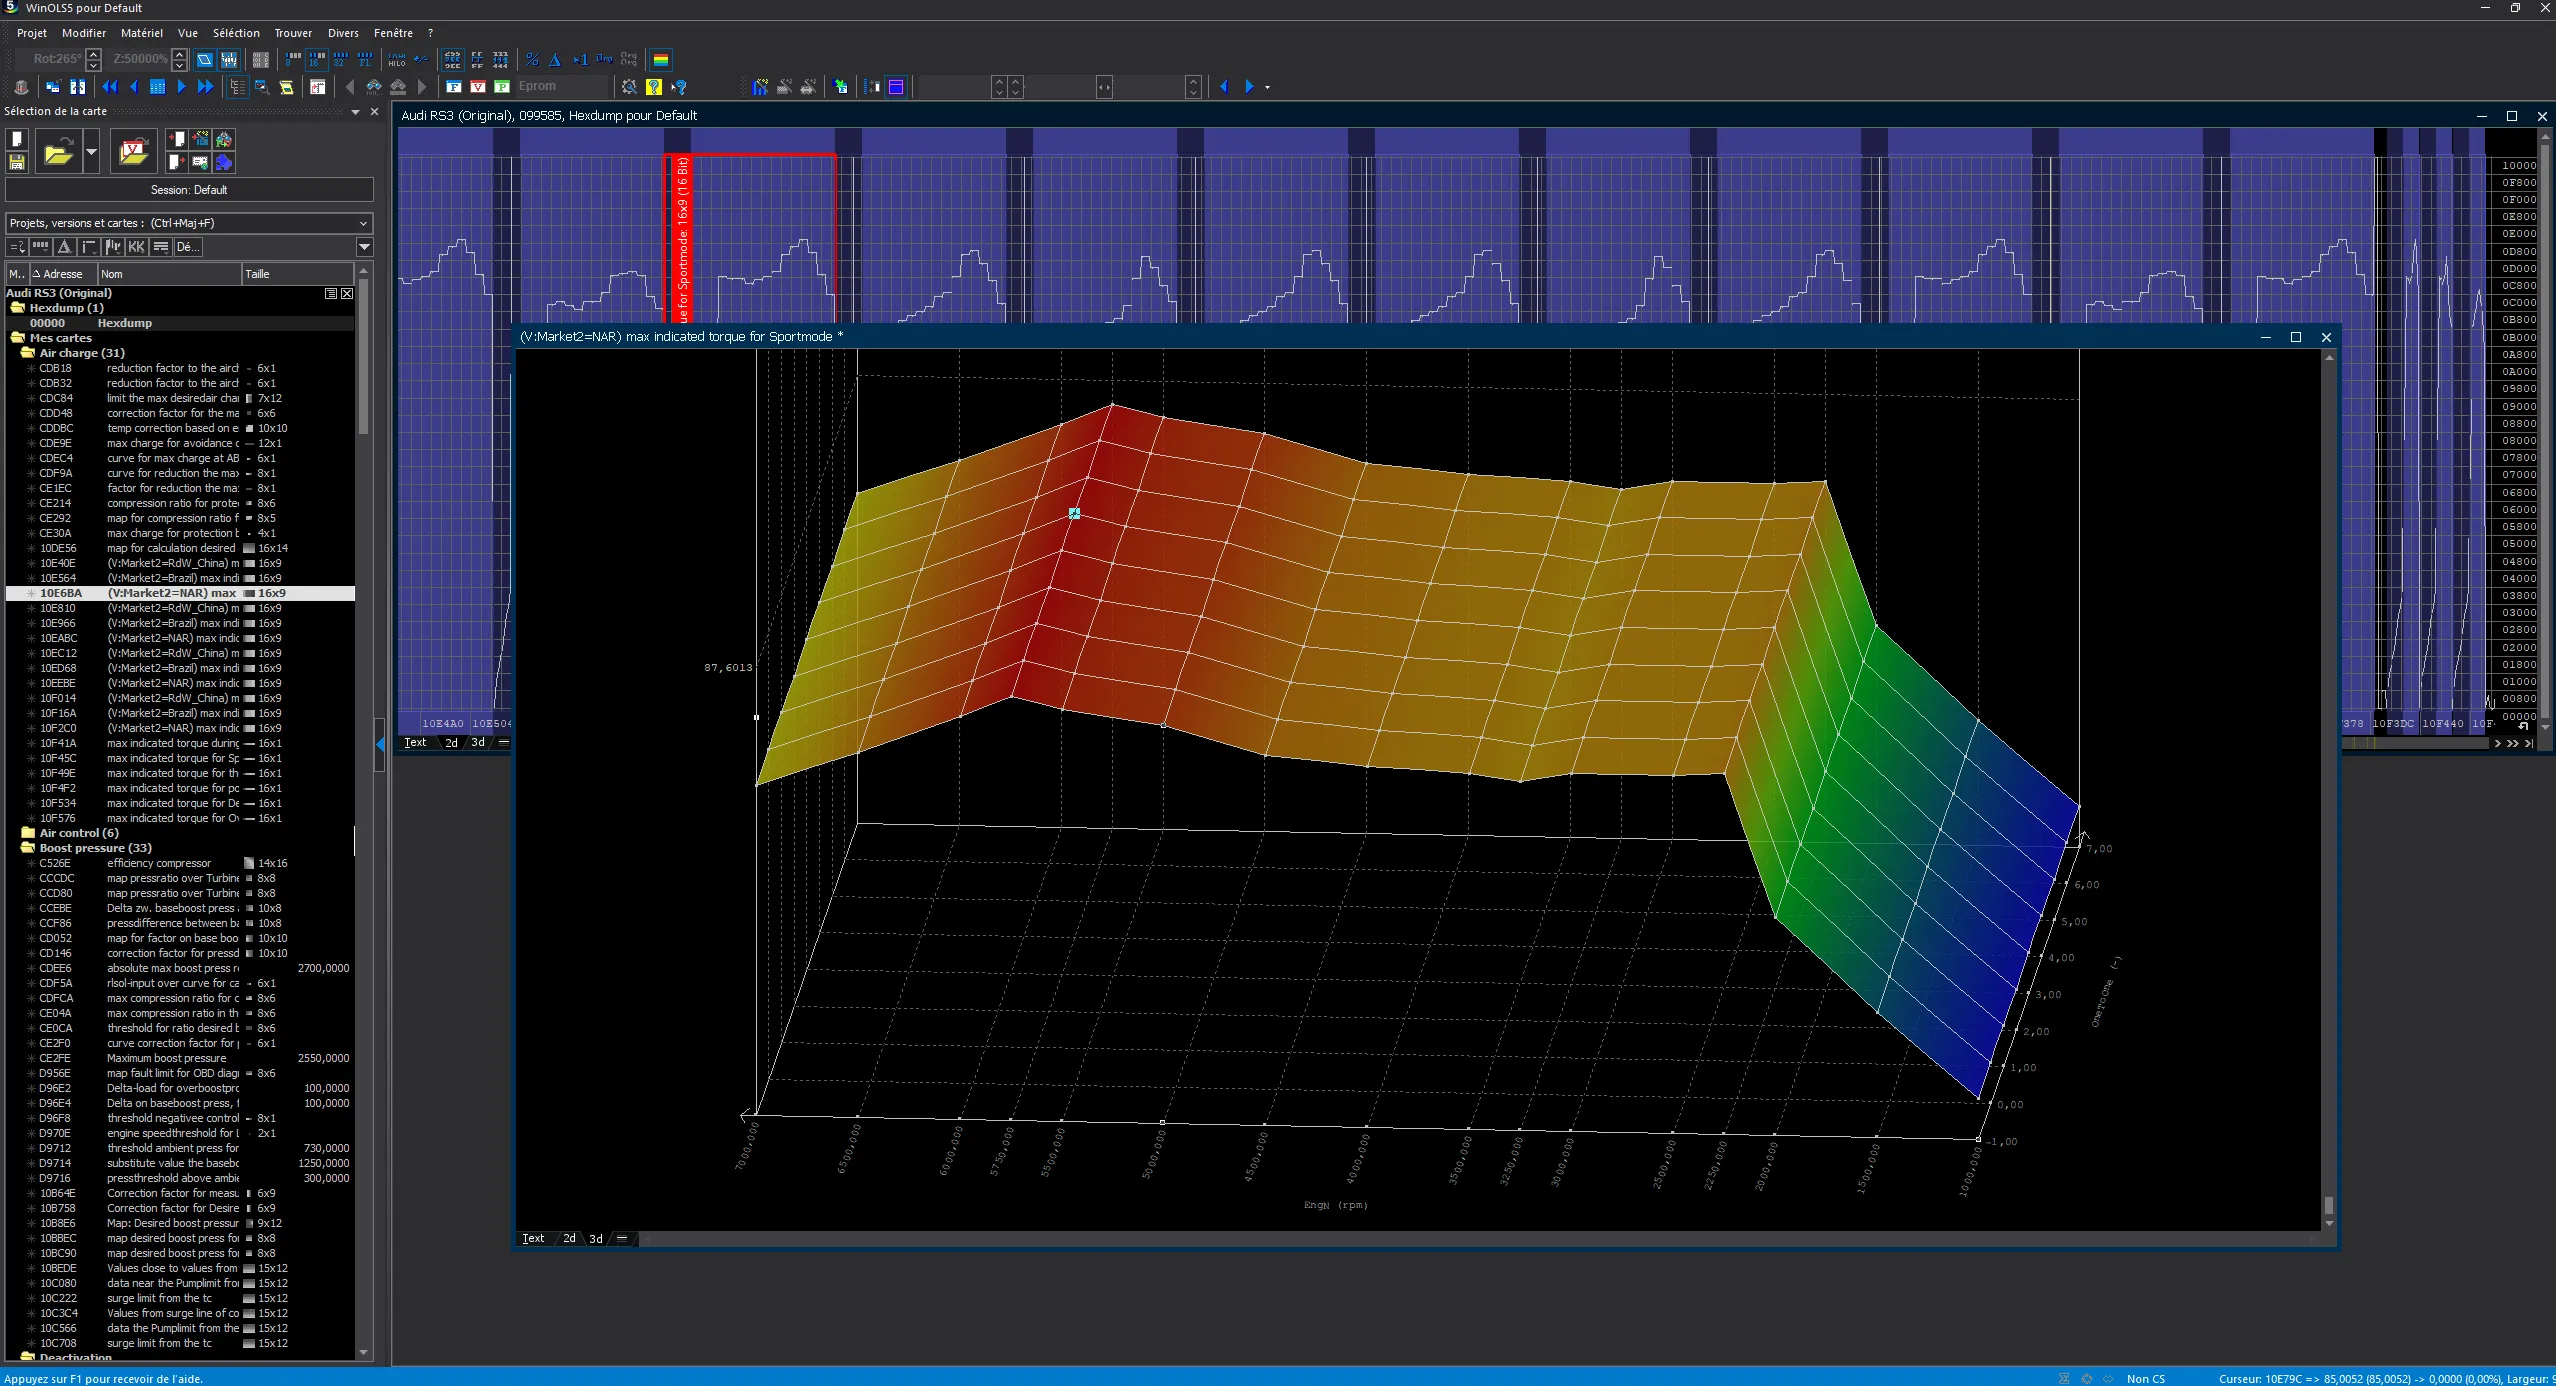2556x1386 pixels.
Task: Toggle the triangle filter in map list
Action: [65, 247]
